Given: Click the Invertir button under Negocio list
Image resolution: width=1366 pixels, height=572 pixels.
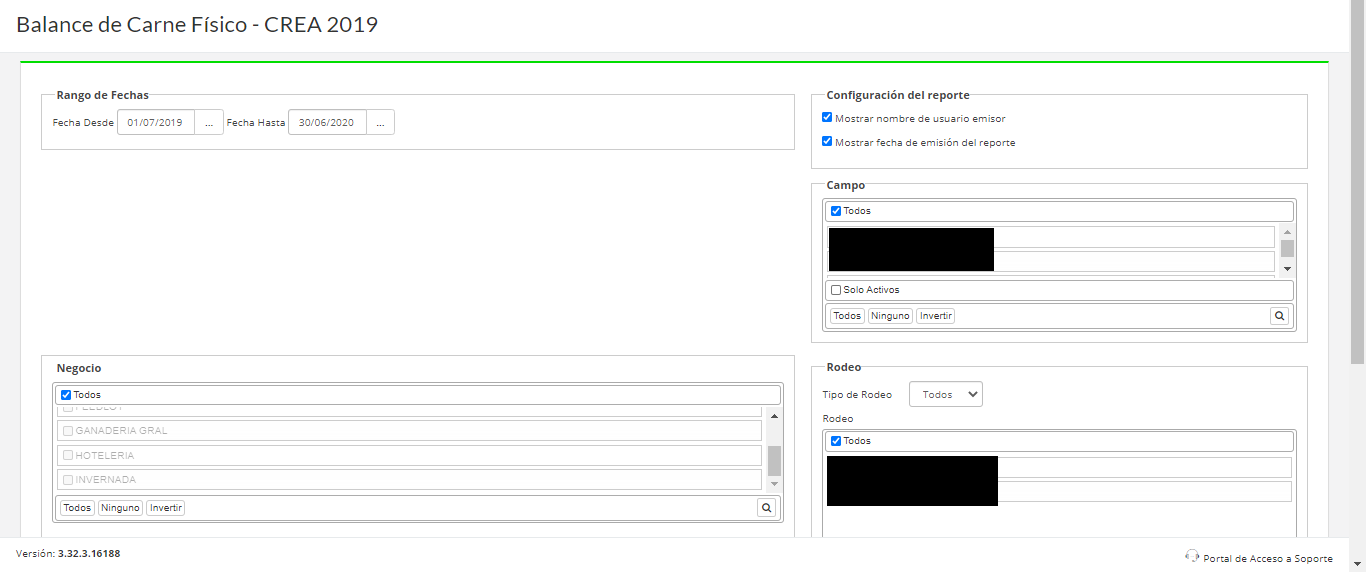Looking at the screenshot, I should [166, 508].
